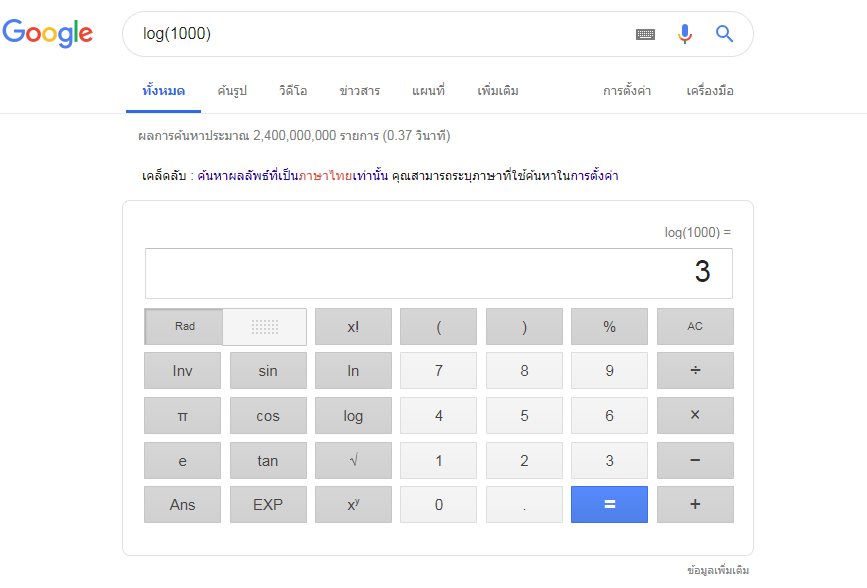Open the การตั้งค่า settings dropdown
The height and width of the screenshot is (588, 867).
pyautogui.click(x=627, y=91)
